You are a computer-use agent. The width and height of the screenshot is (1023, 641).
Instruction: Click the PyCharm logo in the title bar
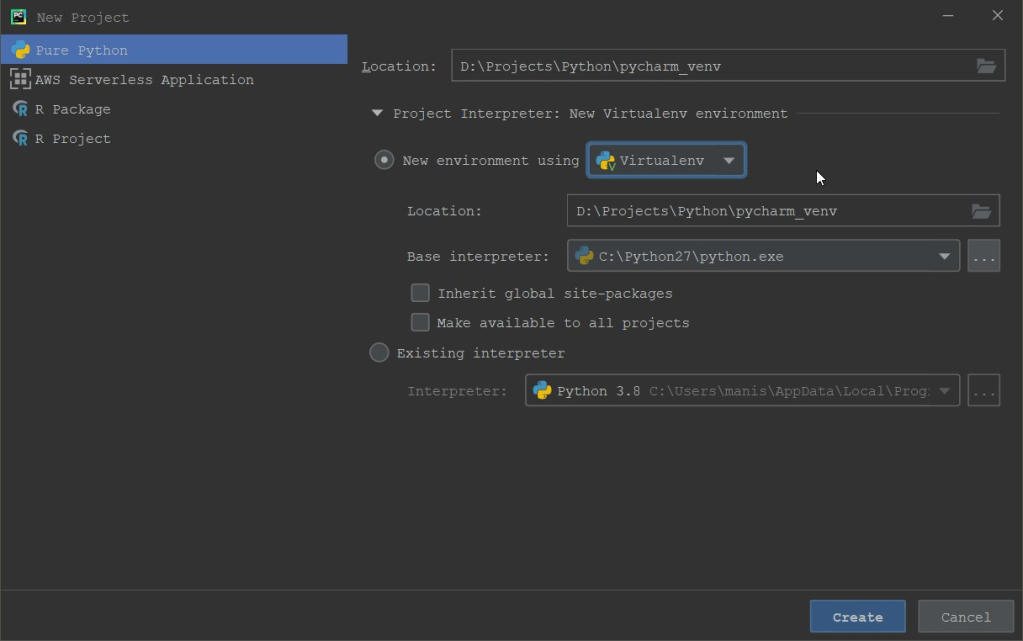pos(18,17)
